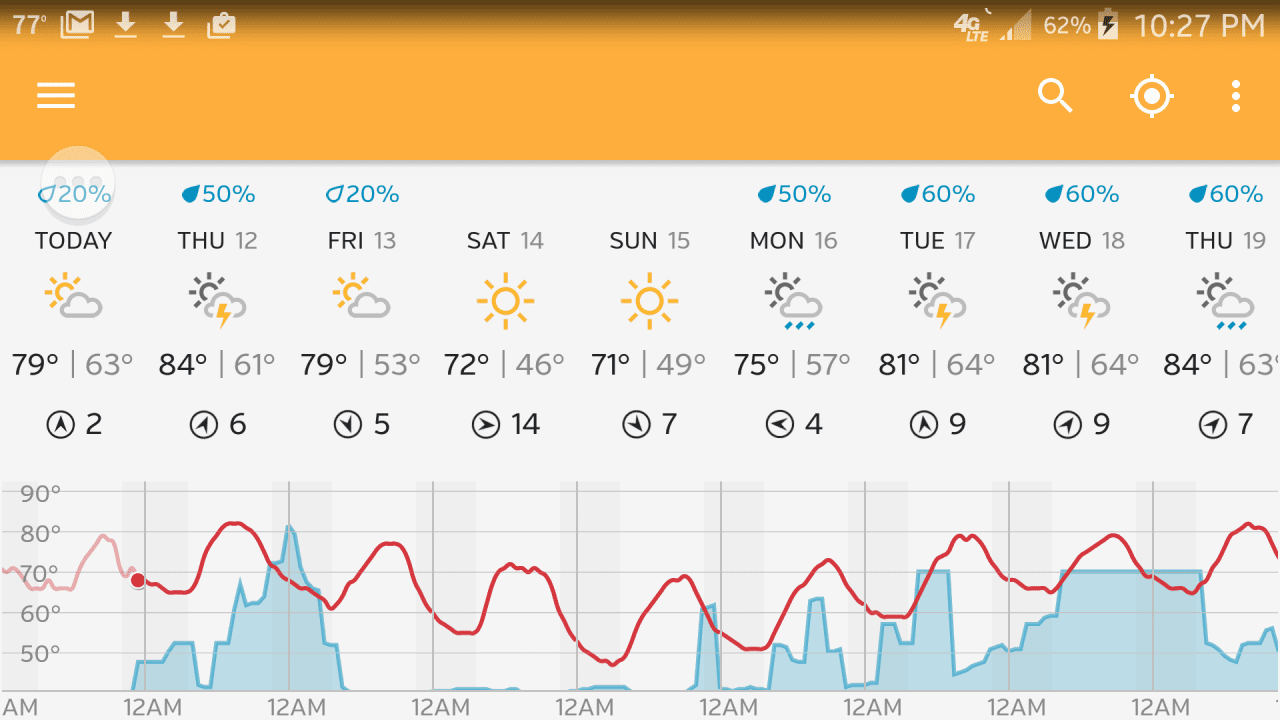Open the three-dot overflow menu
The height and width of the screenshot is (720, 1280).
pyautogui.click(x=1236, y=96)
